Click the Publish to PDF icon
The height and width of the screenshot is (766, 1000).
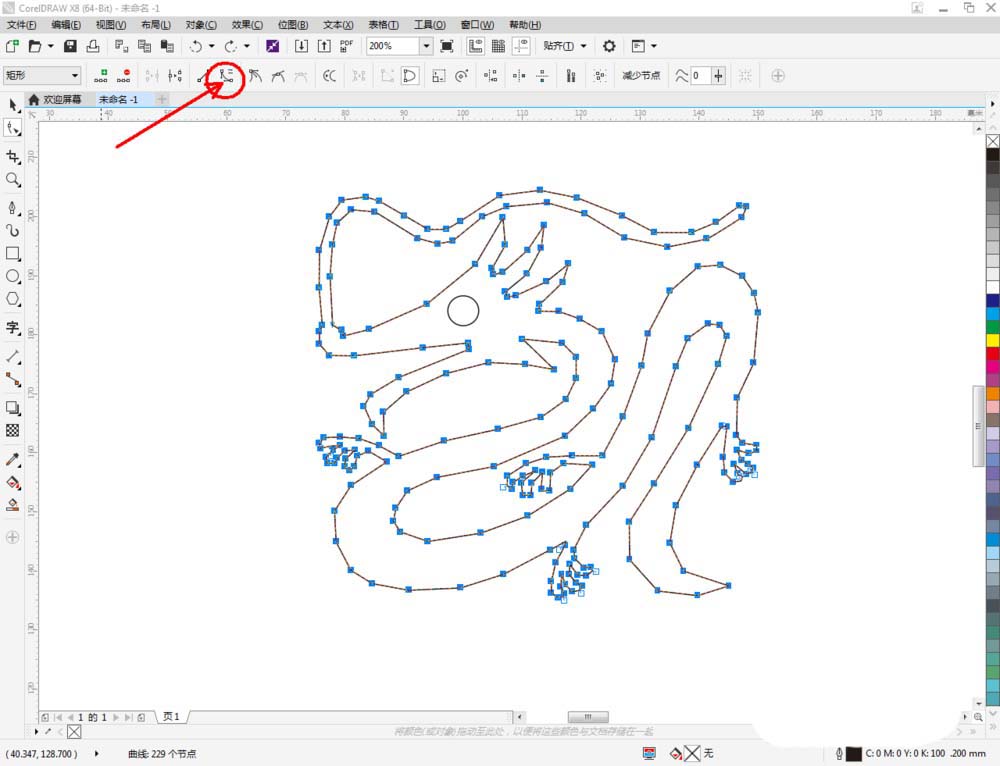click(346, 46)
